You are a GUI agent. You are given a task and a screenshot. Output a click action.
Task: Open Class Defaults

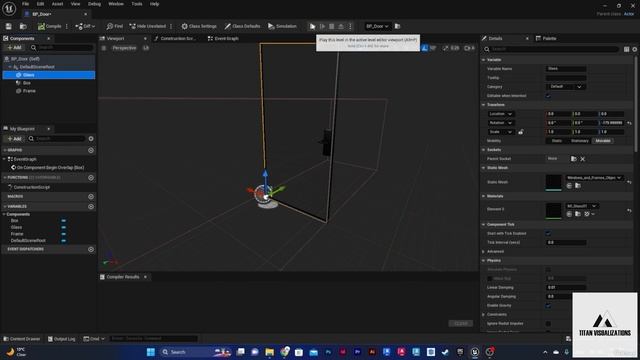click(242, 27)
